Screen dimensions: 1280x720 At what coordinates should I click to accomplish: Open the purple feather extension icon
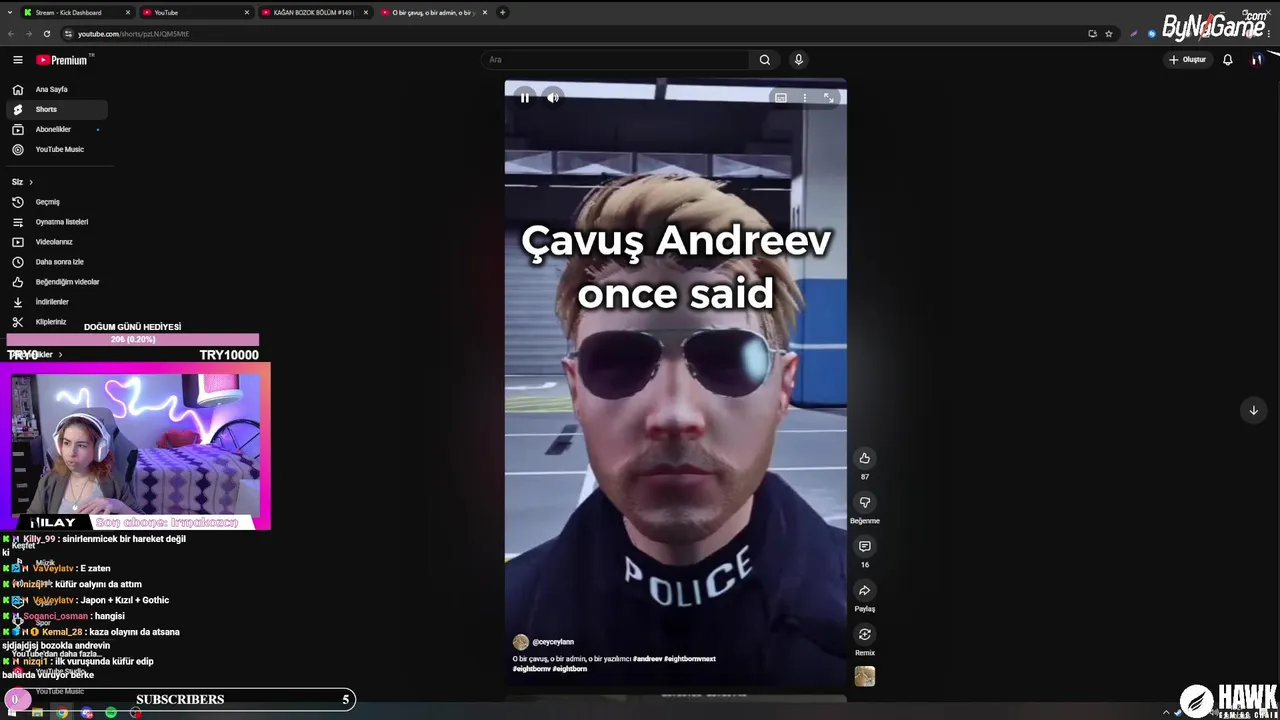[x=1134, y=33]
